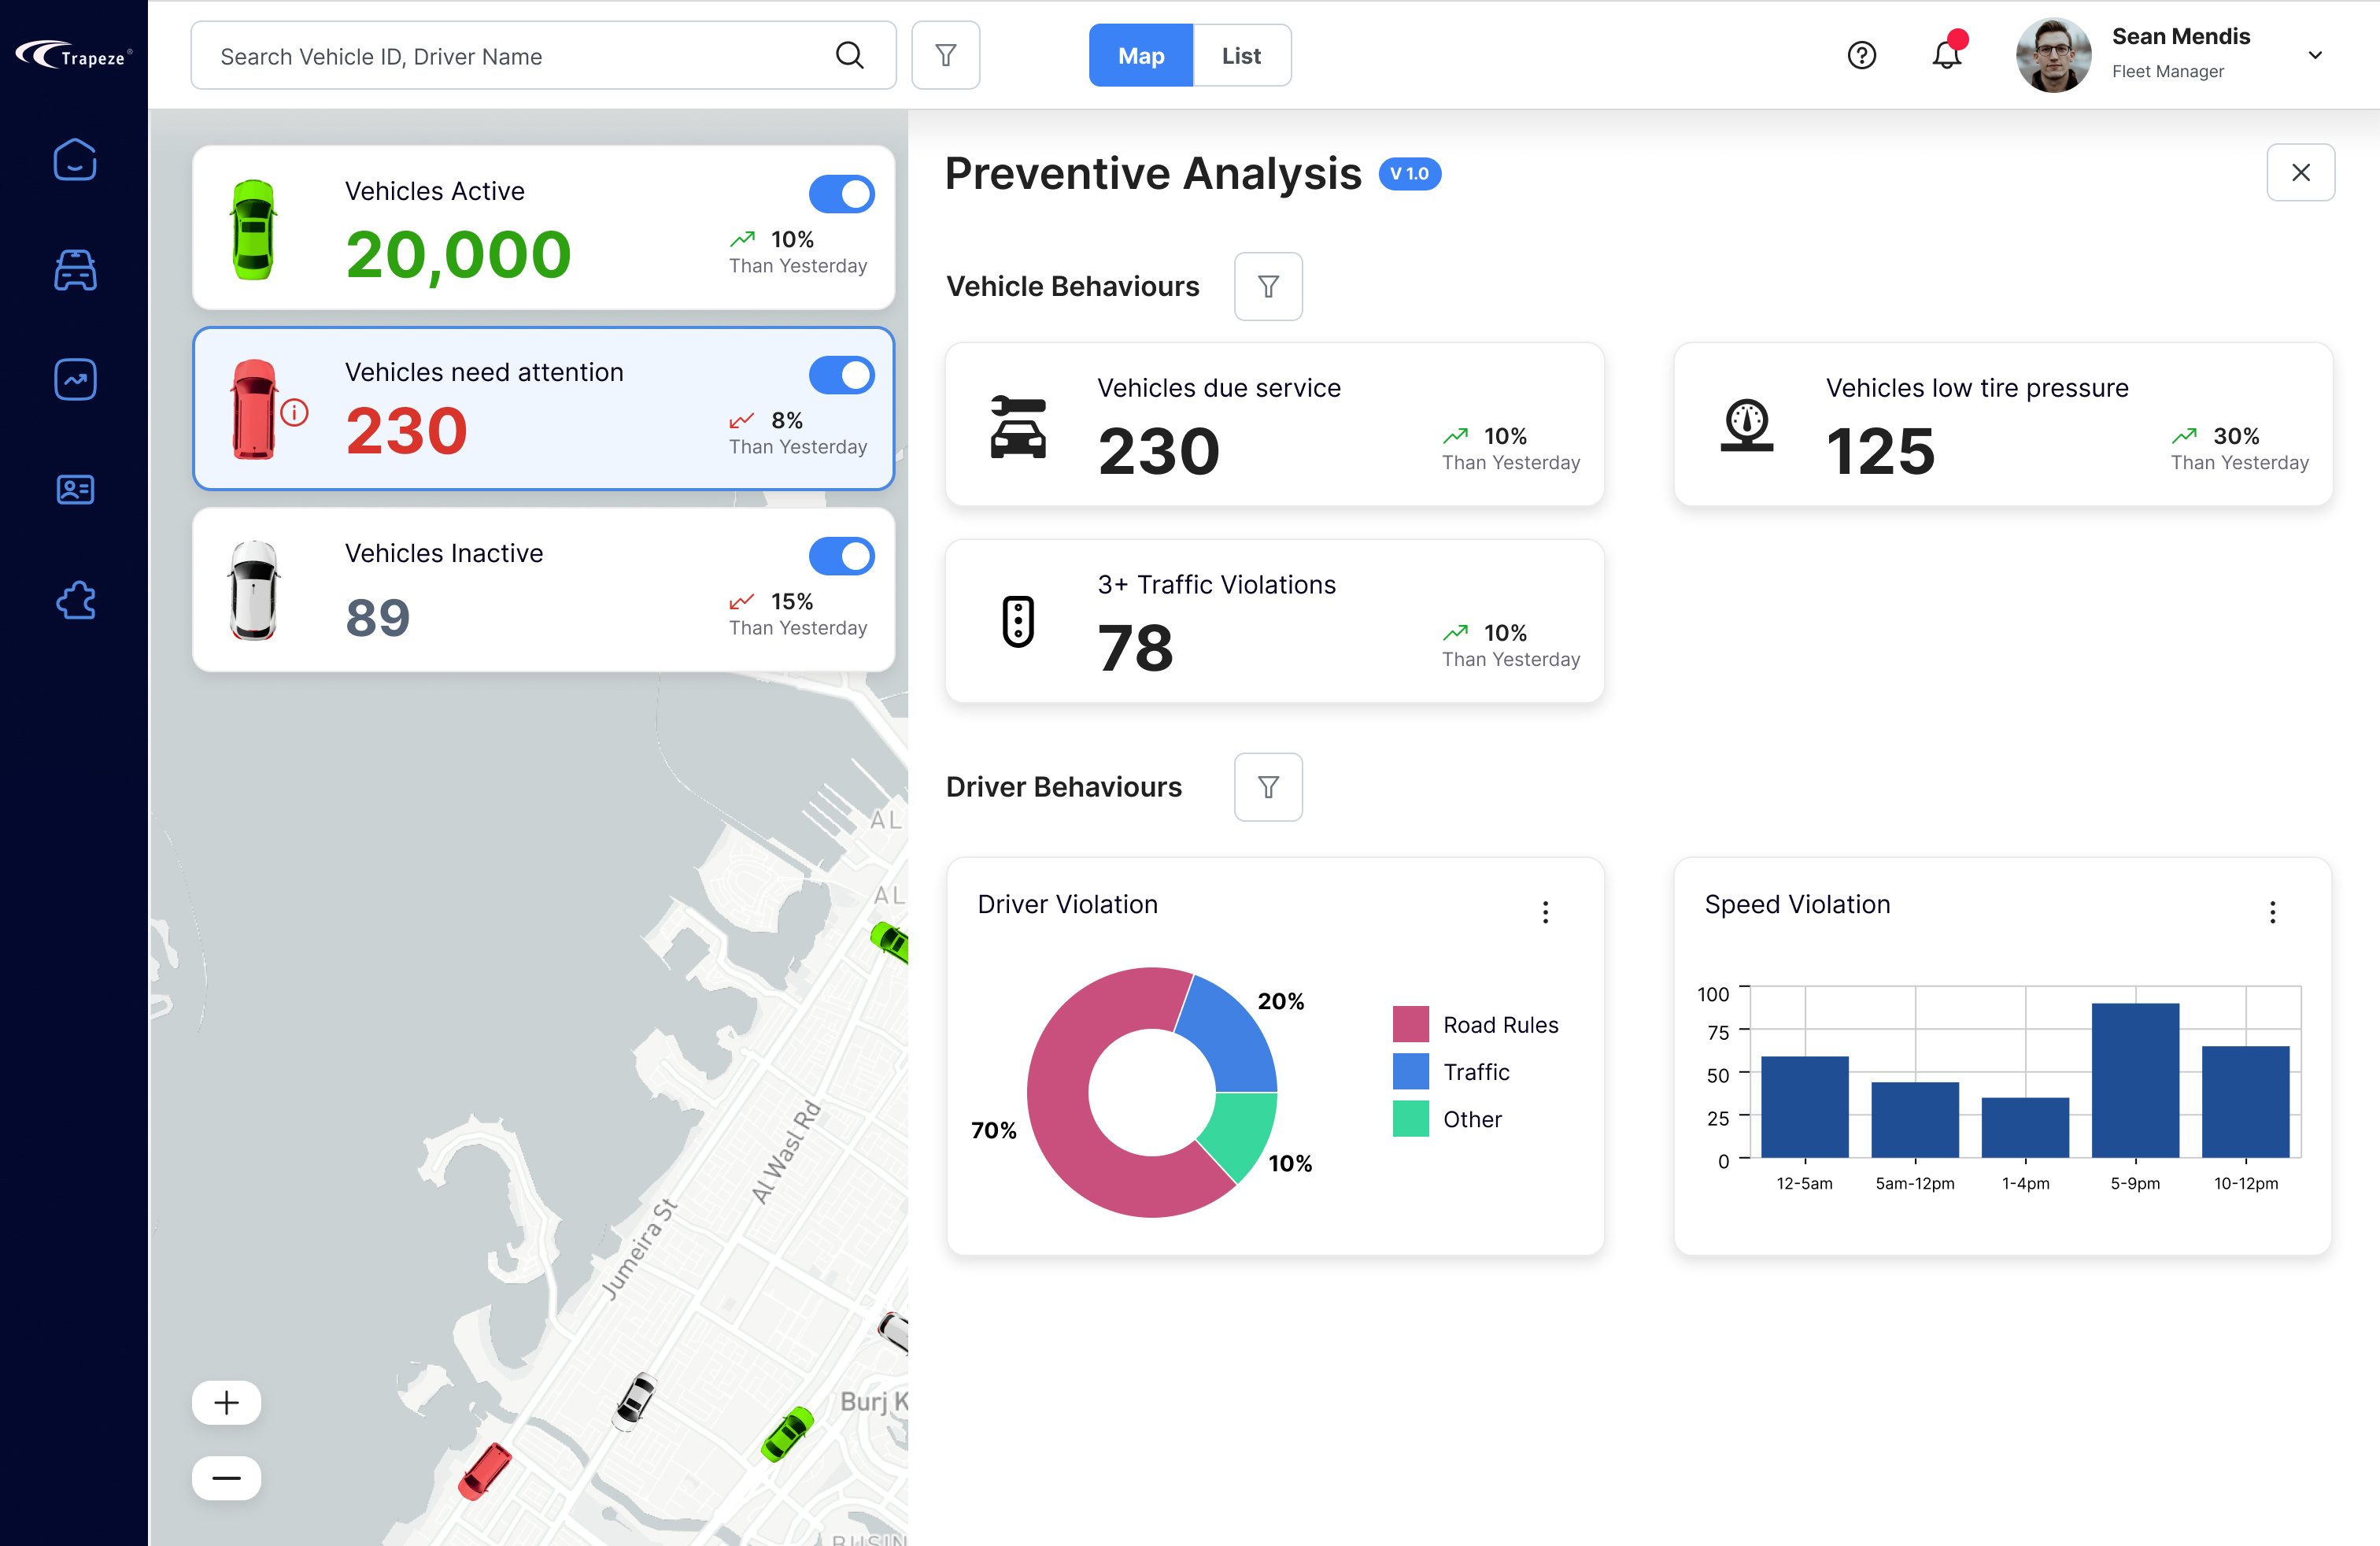Open Sean Mendis profile dropdown
Screen dimensions: 2380x1546
click(x=2314, y=55)
